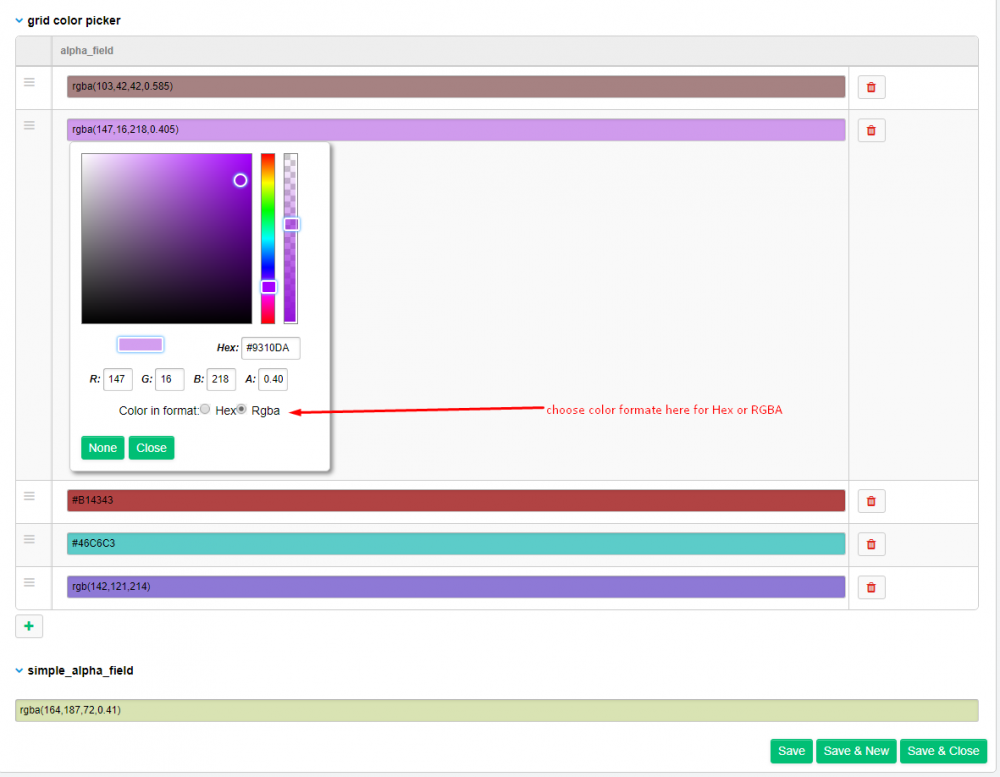Delete the rgb(142,121,214) row
1000x777 pixels.
click(x=871, y=587)
